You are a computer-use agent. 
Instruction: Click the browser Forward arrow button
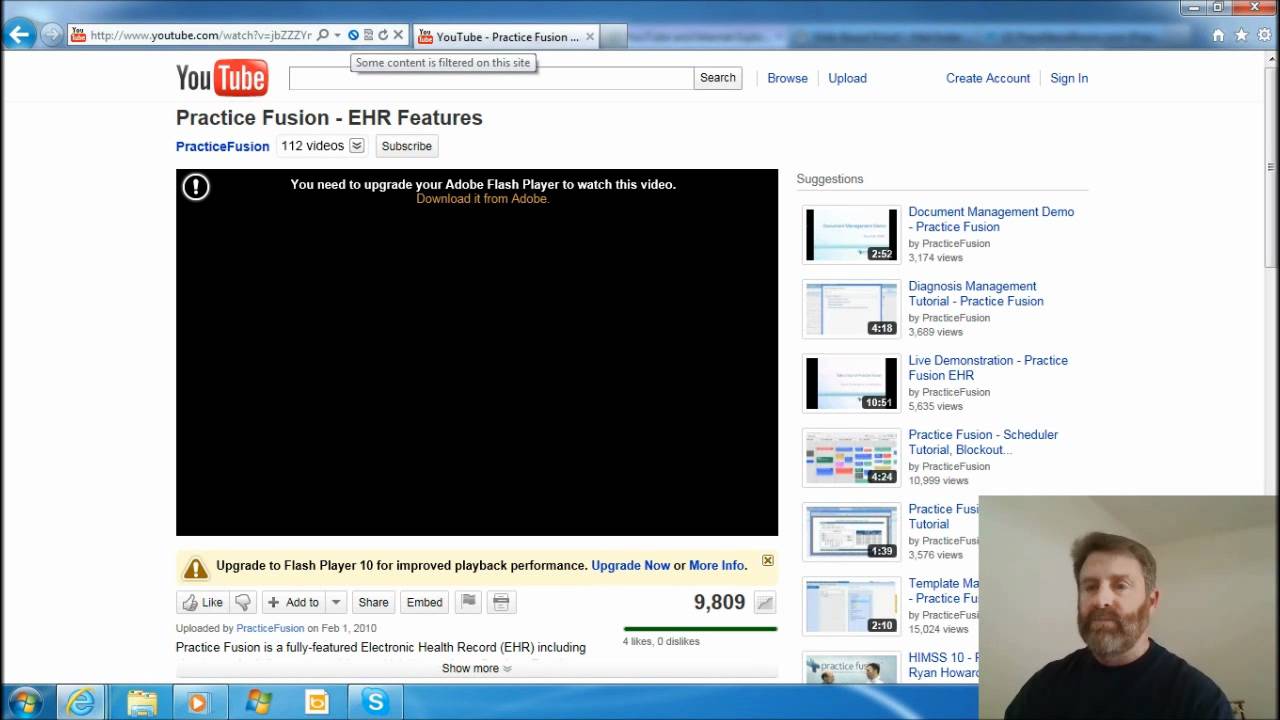pyautogui.click(x=50, y=35)
